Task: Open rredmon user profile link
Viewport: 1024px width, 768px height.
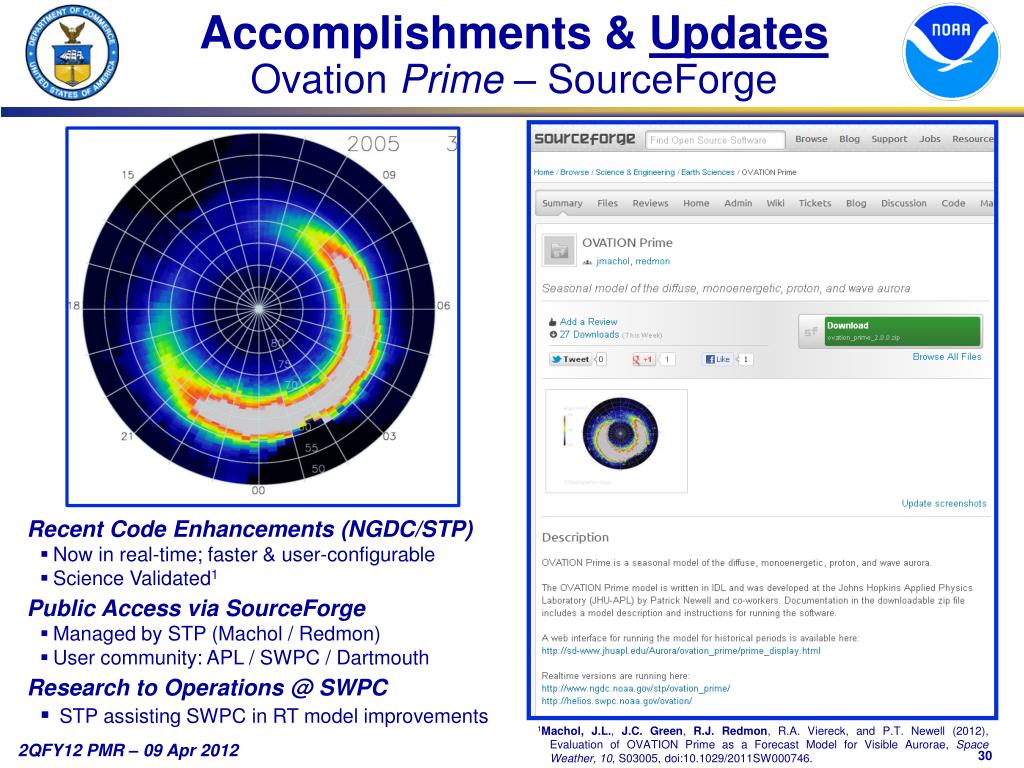Action: 652,261
